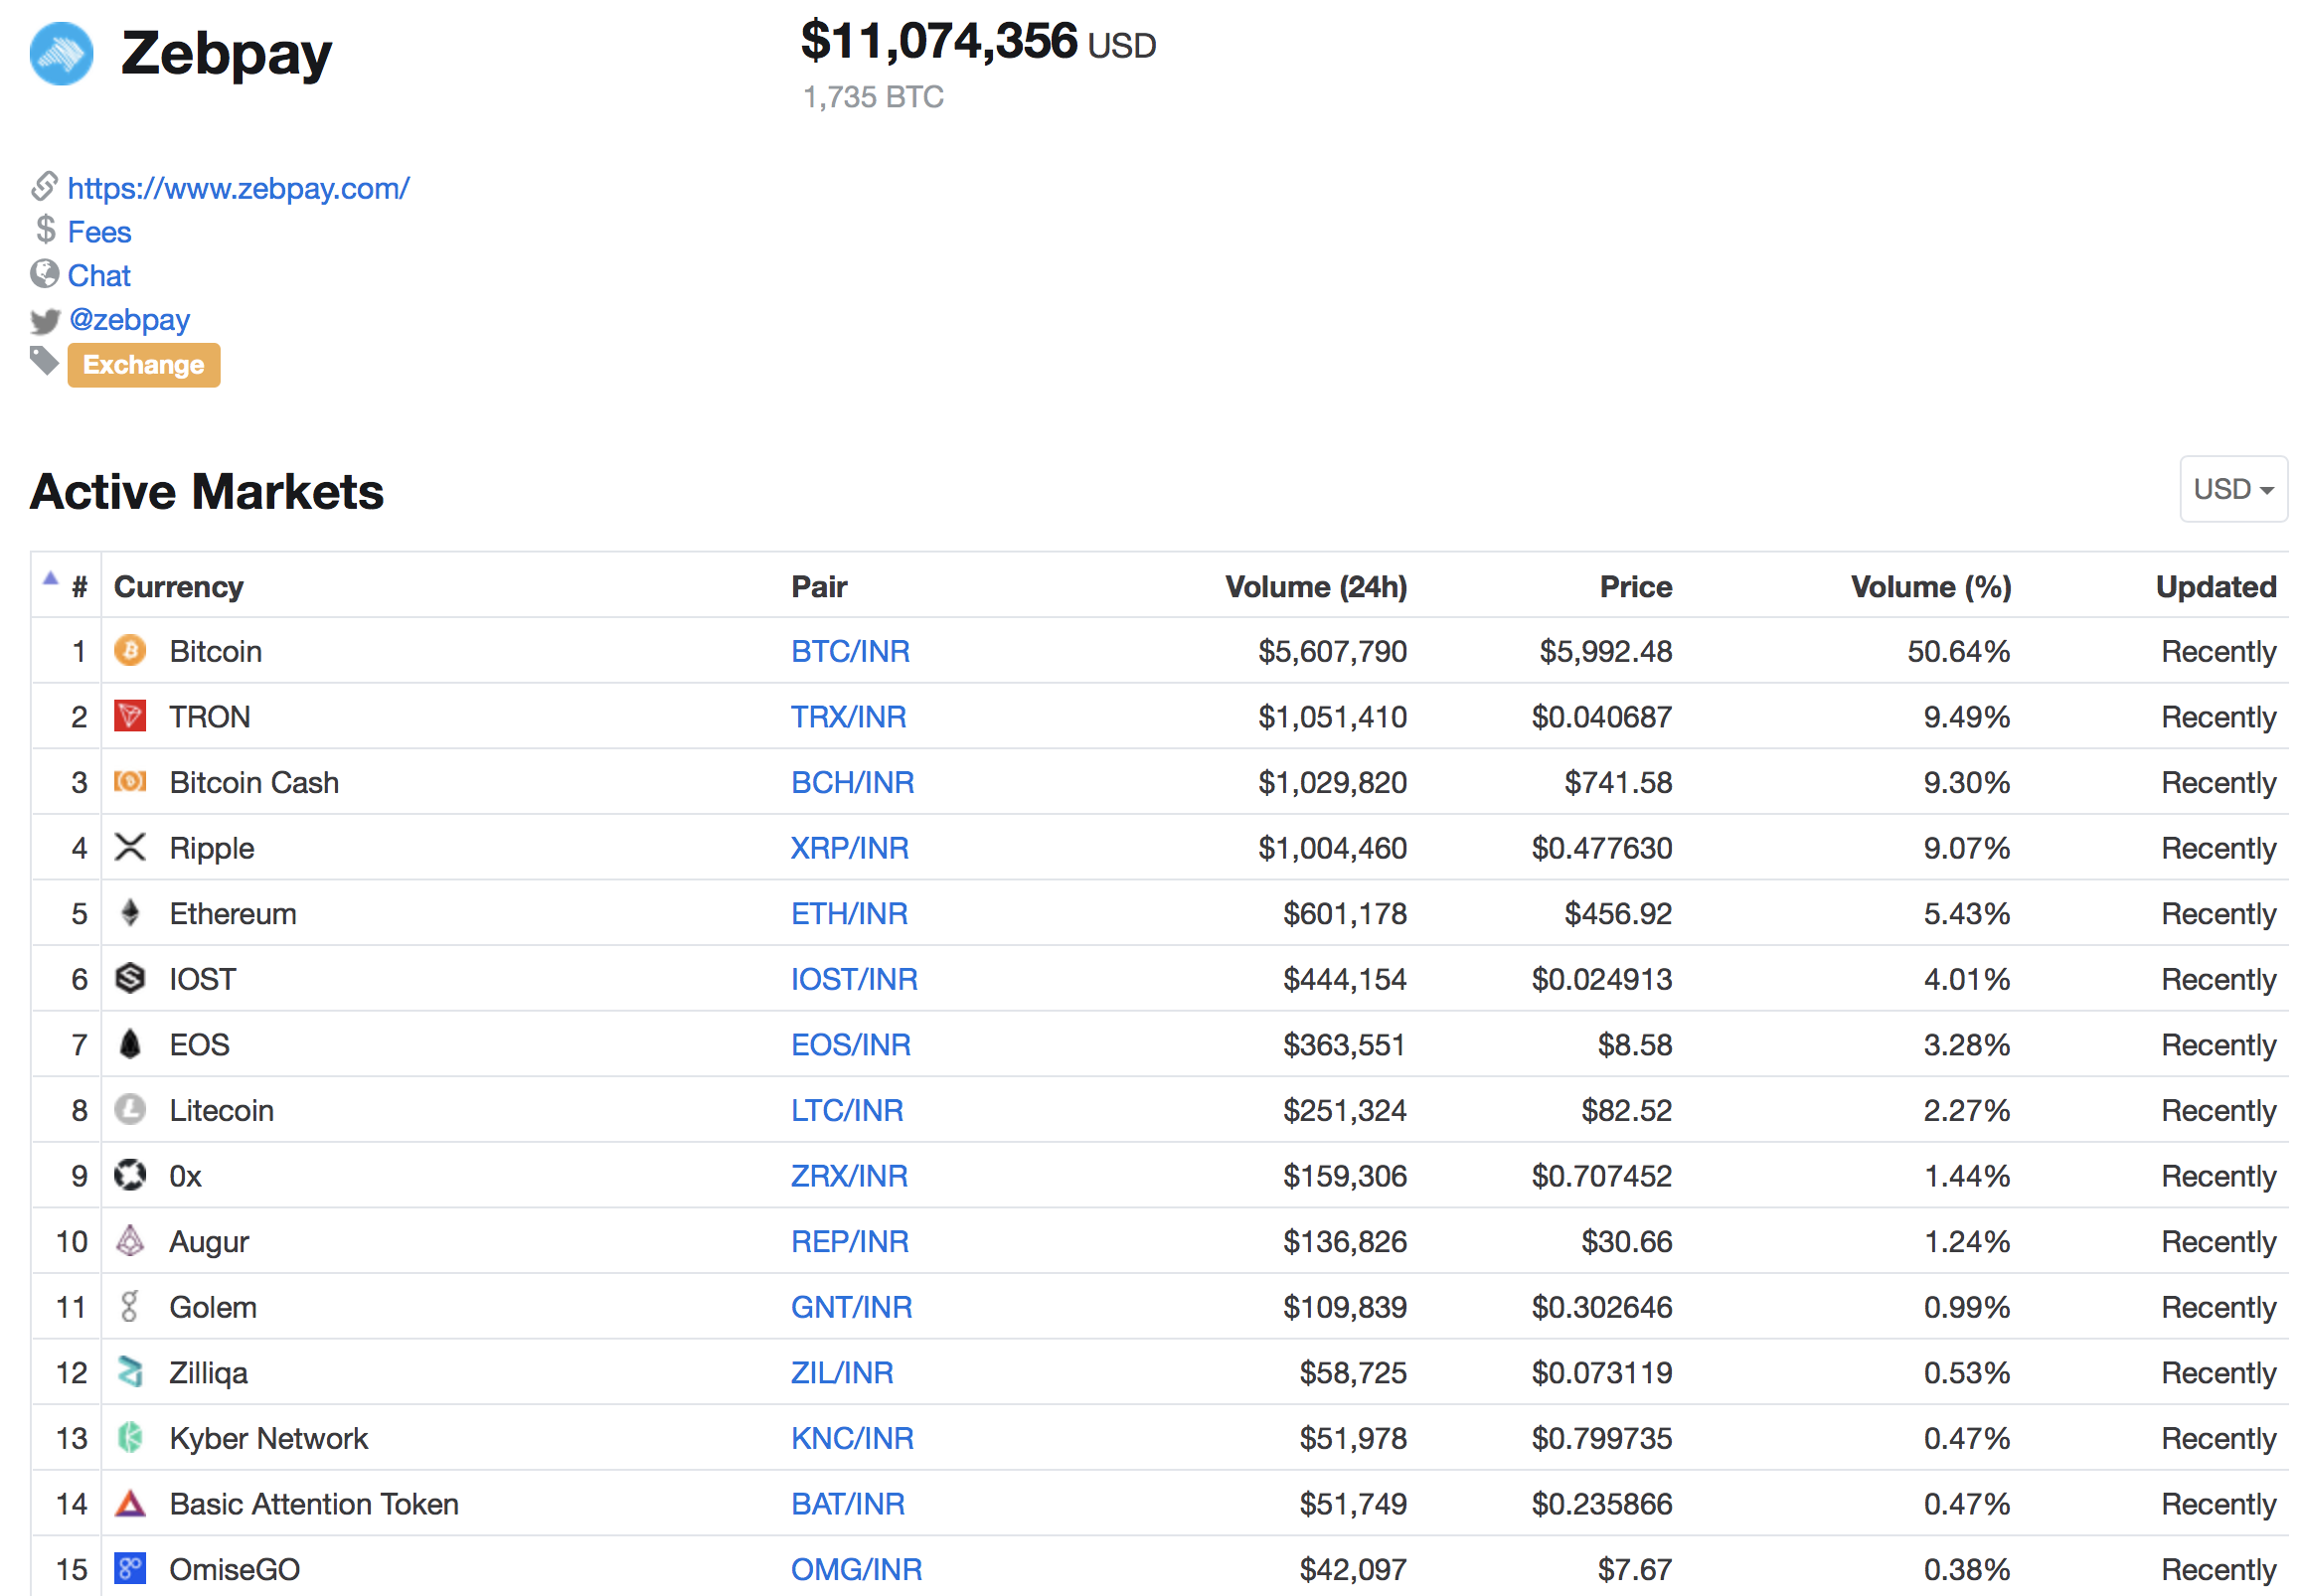Open the GNT/INR pair link
2298x1596 pixels.
click(x=851, y=1307)
